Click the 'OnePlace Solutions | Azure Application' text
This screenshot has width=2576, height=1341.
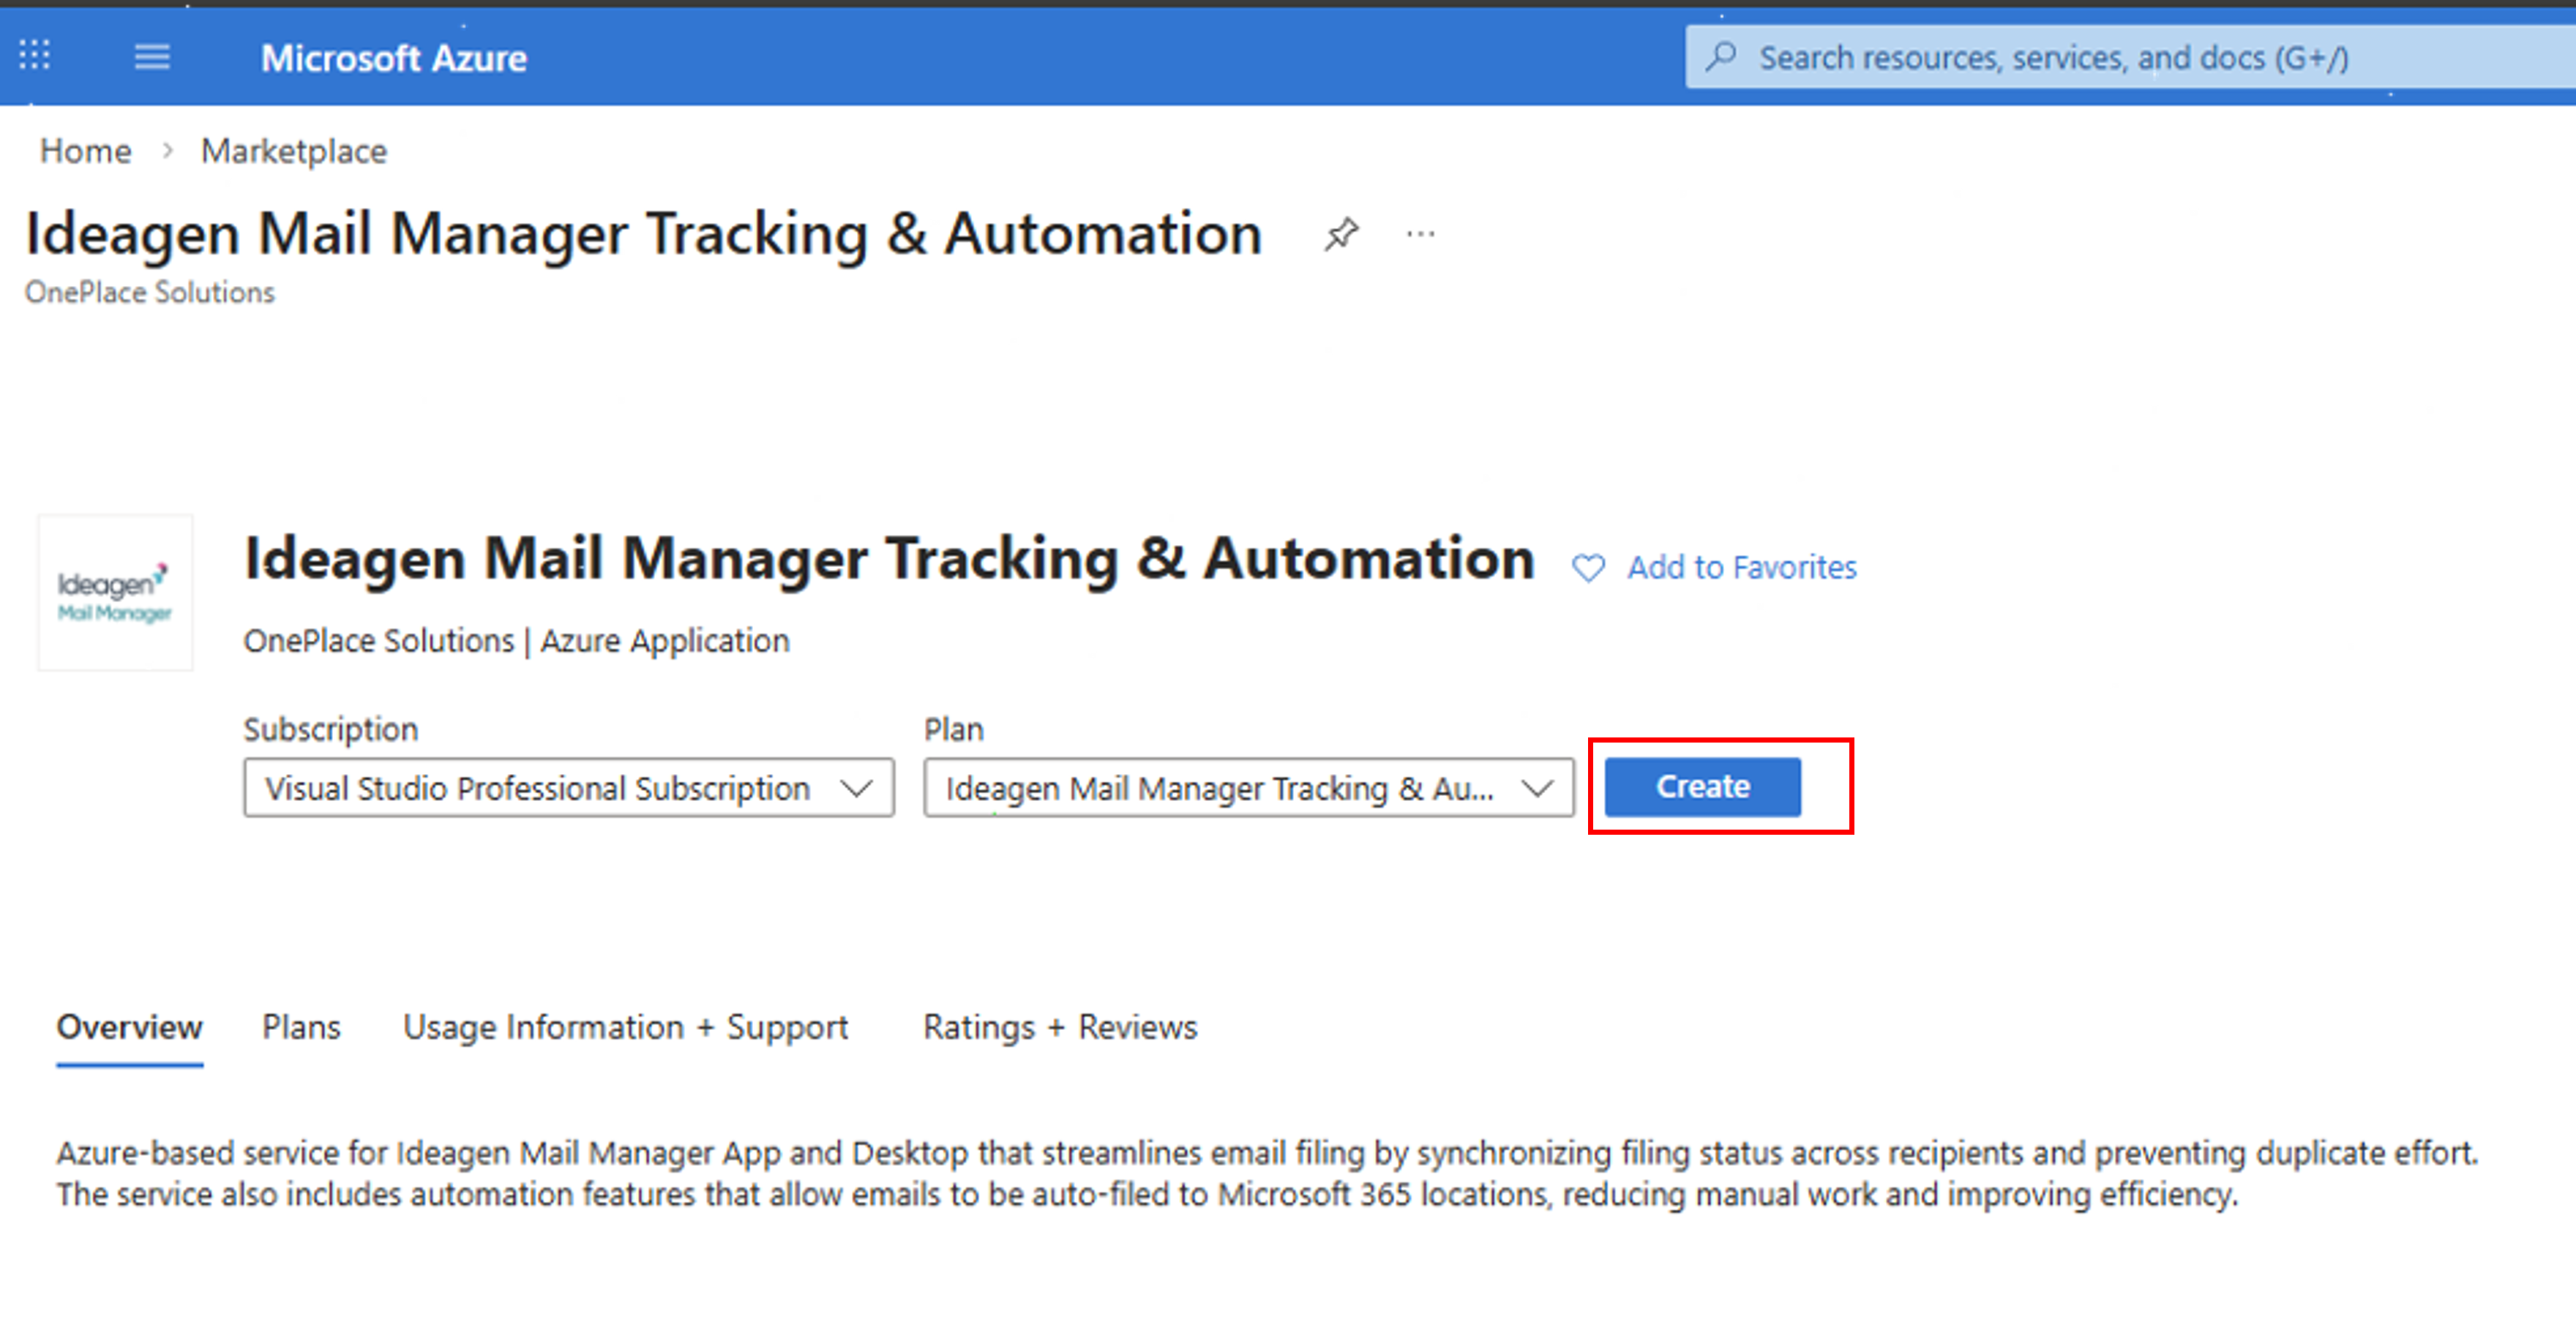click(x=517, y=641)
